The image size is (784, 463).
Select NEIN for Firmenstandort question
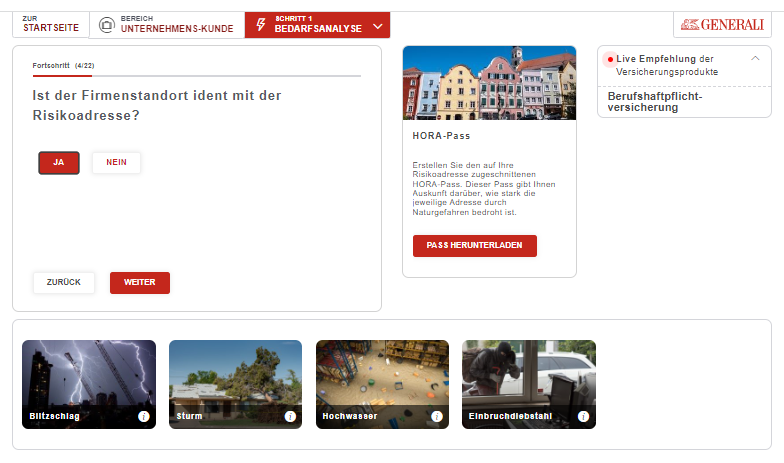click(x=116, y=163)
